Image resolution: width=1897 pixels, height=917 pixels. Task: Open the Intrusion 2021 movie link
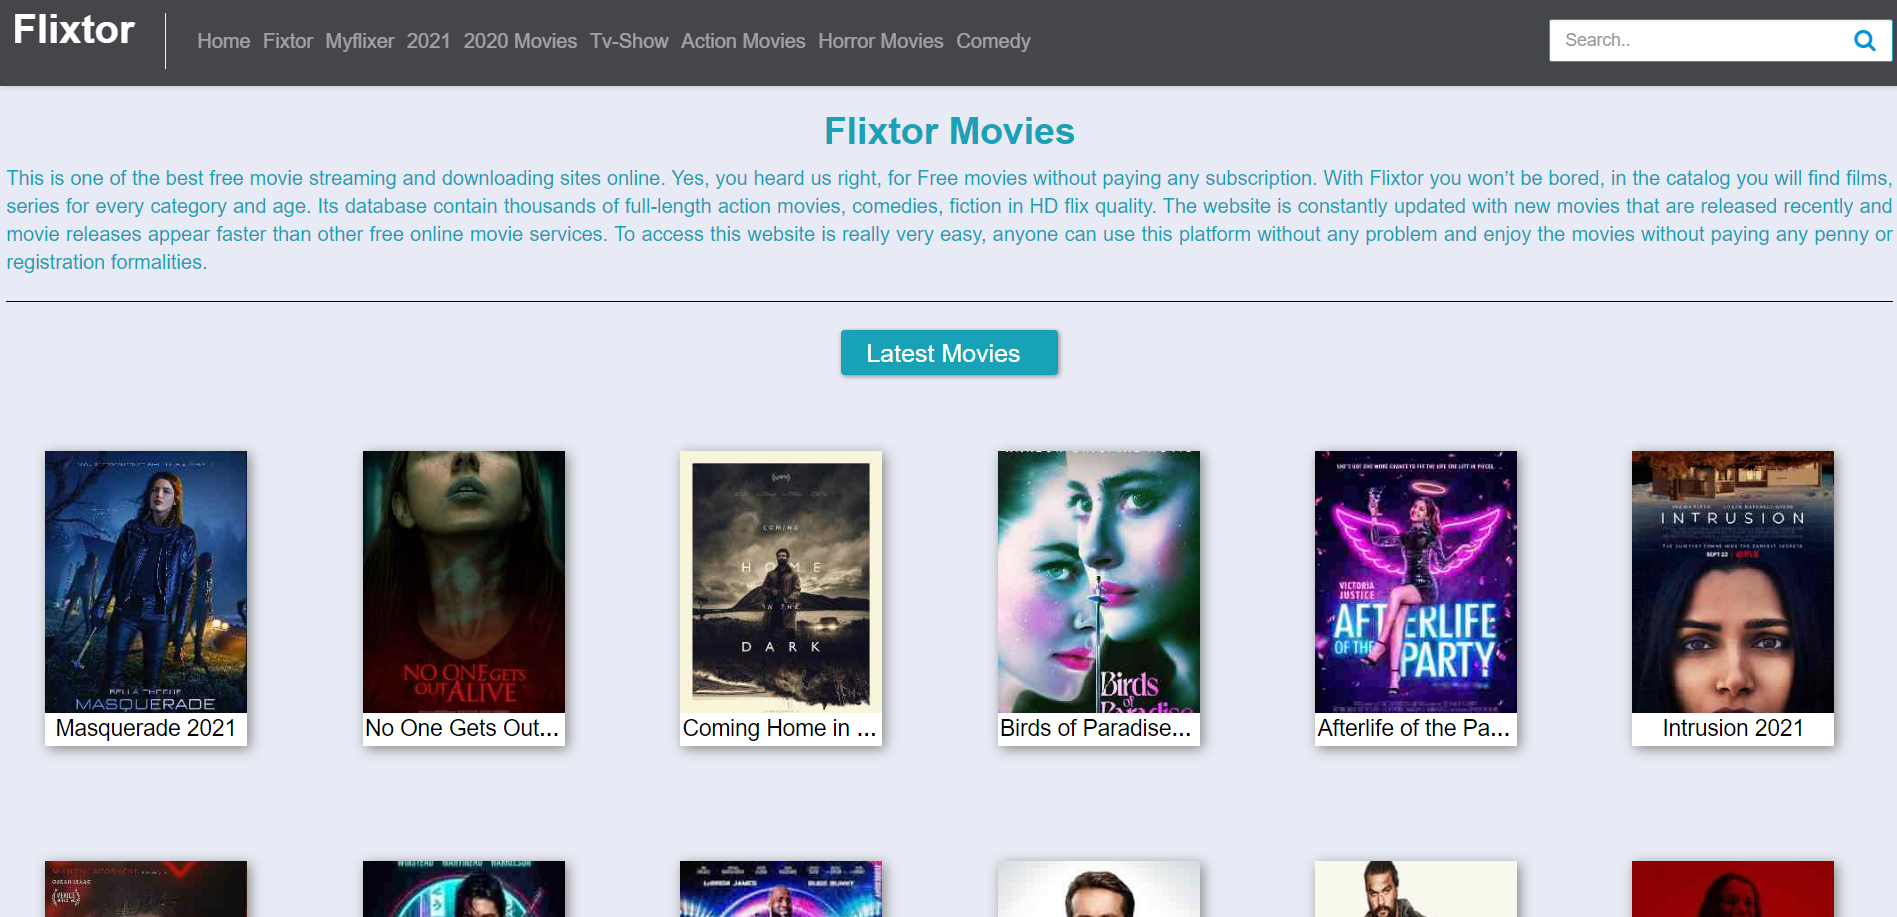[x=1731, y=728]
